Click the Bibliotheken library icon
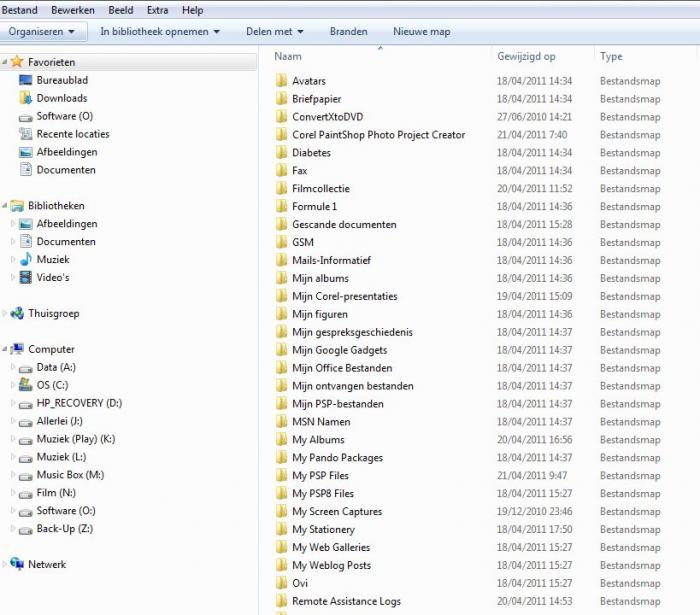Screen dimensions: 700x615 tap(17, 206)
